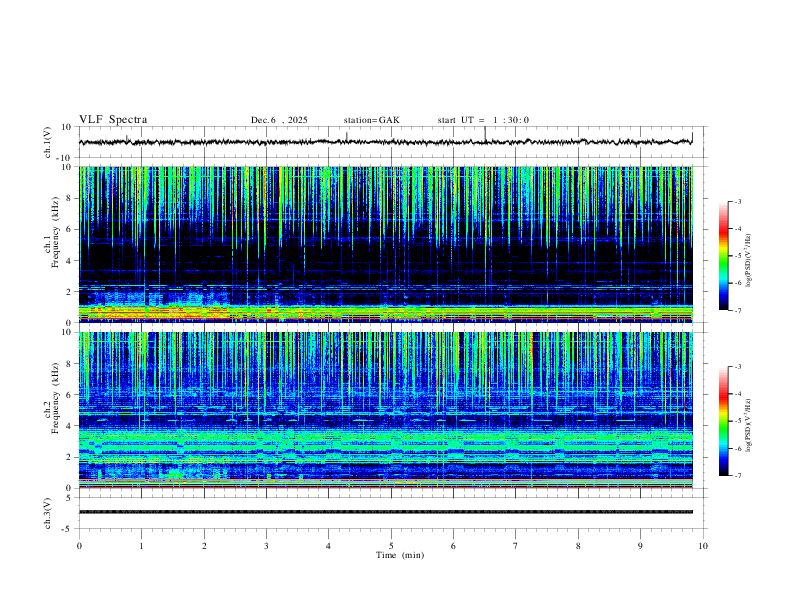
Task: Click the "5" tick on the ch.3(V) axis
Action: pyautogui.click(x=70, y=497)
